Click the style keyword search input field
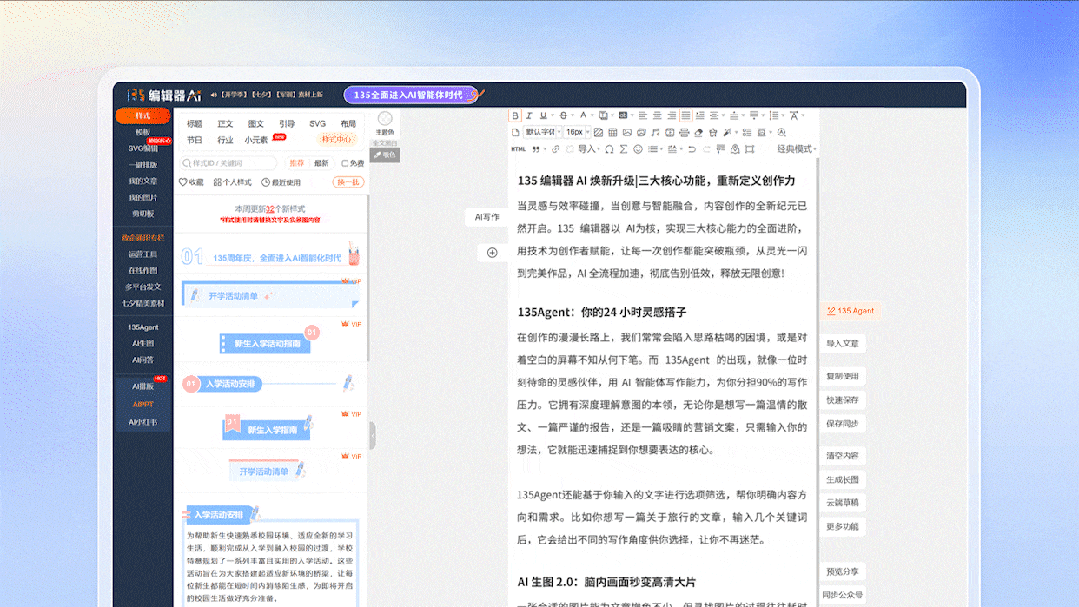 (228, 162)
